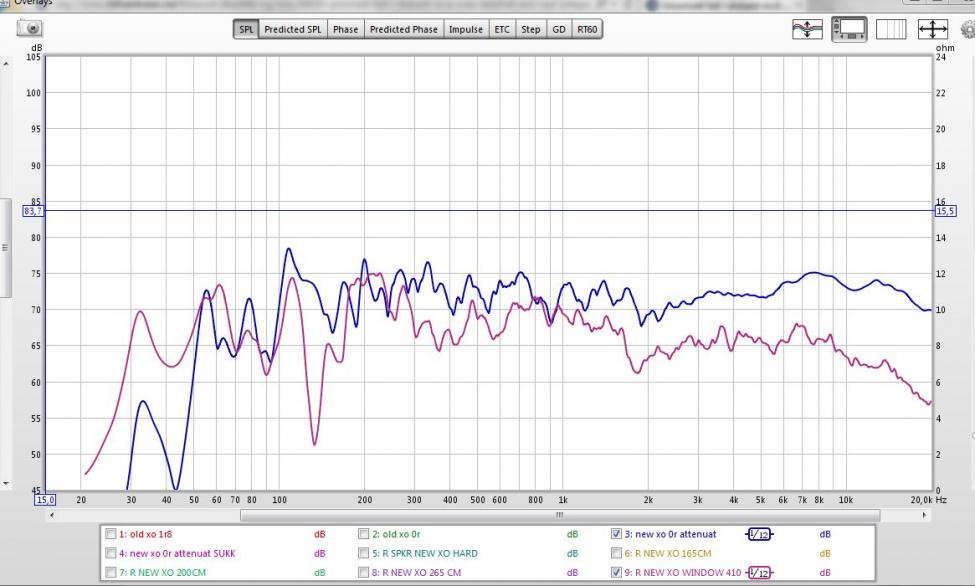Click the 15,5 ohm cursor value box
Image resolution: width=975 pixels, height=586 pixels.
(945, 212)
